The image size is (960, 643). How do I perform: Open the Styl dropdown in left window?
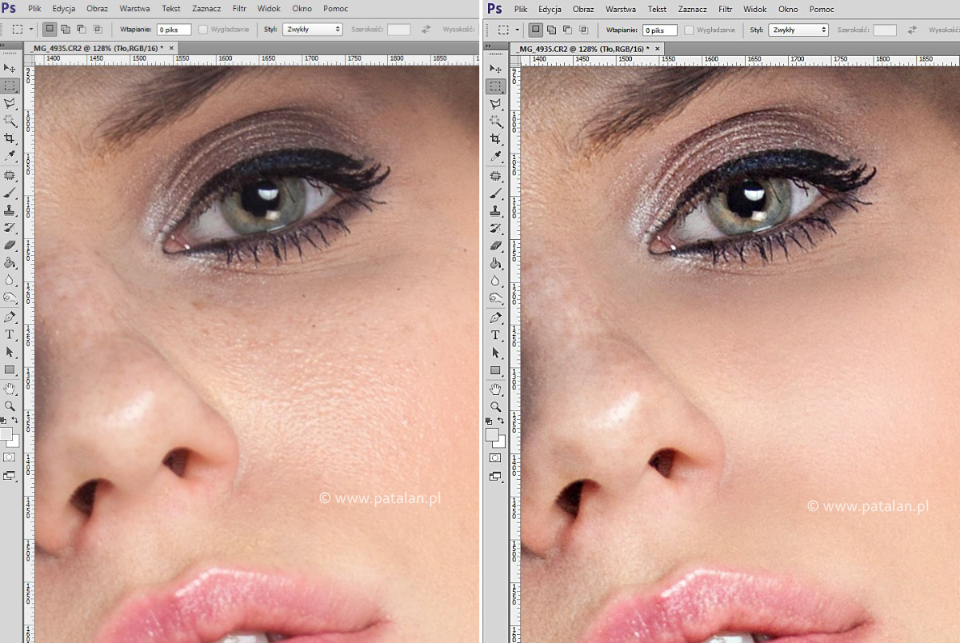tap(312, 30)
